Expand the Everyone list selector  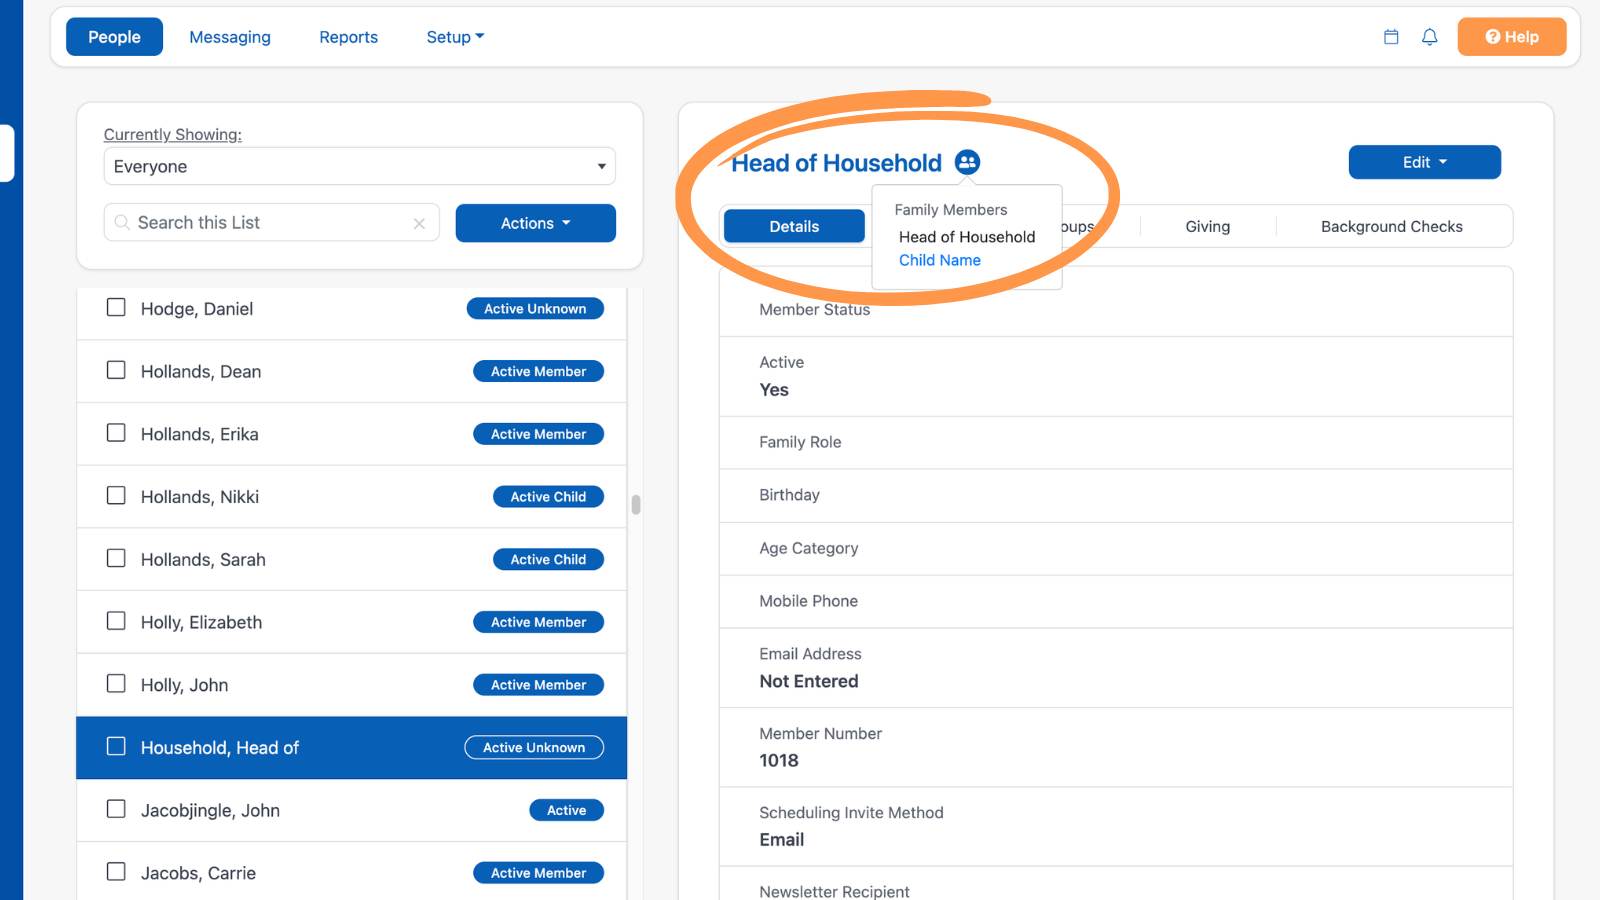coord(360,166)
